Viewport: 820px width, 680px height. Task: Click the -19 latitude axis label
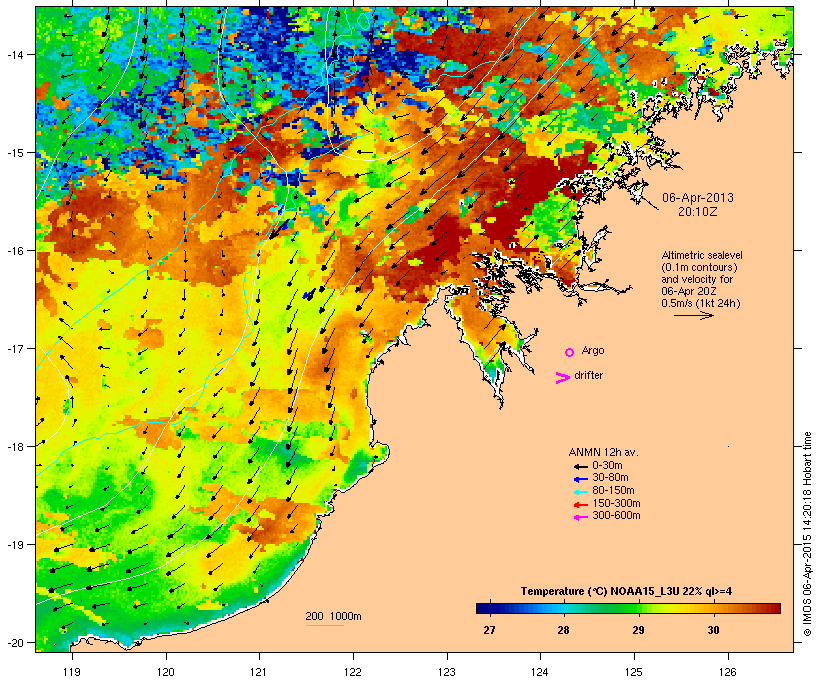coord(14,545)
